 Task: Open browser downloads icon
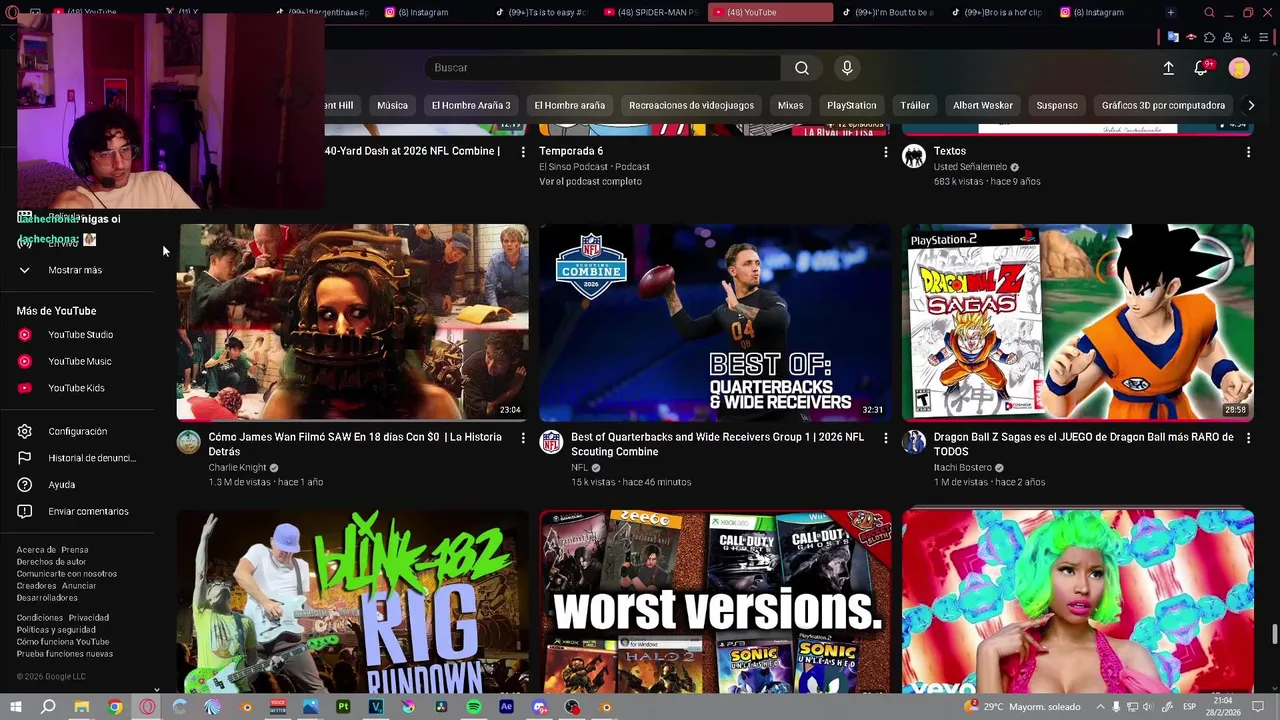[1245, 37]
